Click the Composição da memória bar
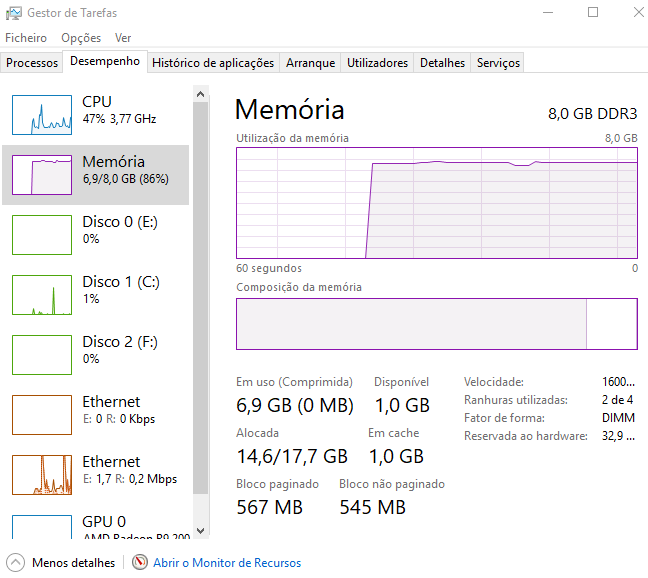 click(x=437, y=324)
